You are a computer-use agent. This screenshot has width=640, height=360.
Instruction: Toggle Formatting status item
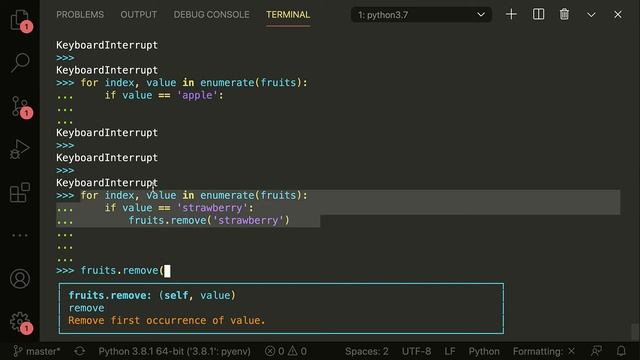coord(544,351)
